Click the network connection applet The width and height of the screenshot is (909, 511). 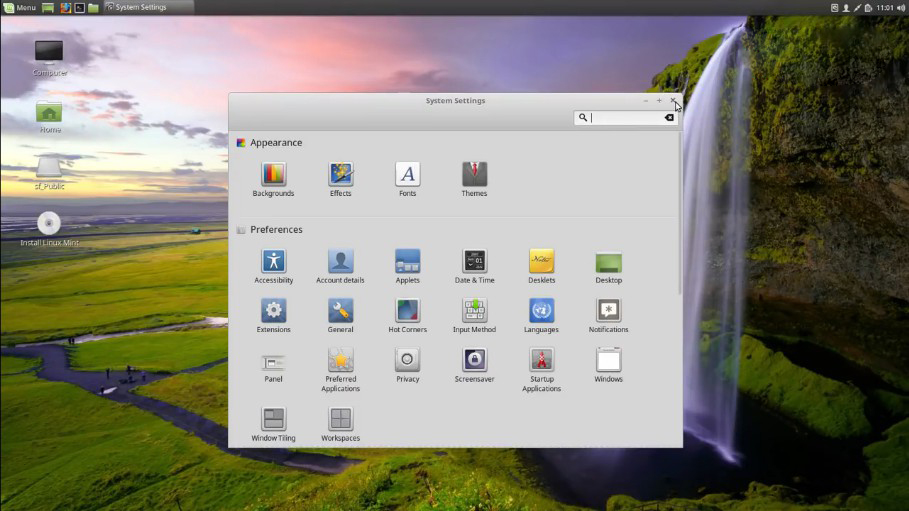[x=857, y=8]
